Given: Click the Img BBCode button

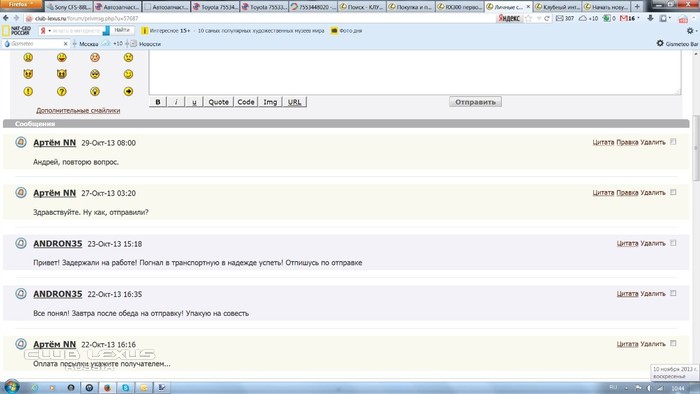Looking at the screenshot, I should 270,102.
